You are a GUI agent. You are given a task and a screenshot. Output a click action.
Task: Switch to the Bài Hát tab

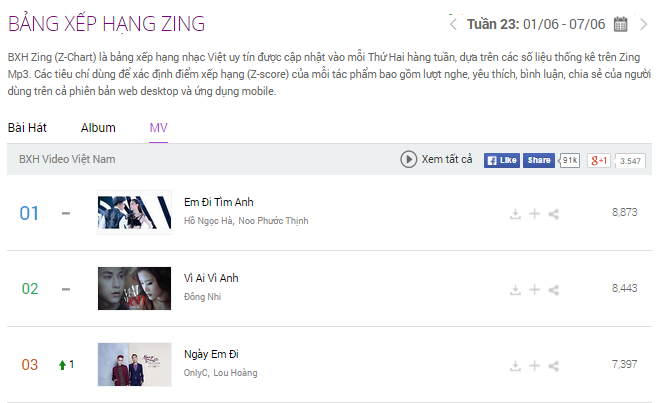(27, 128)
